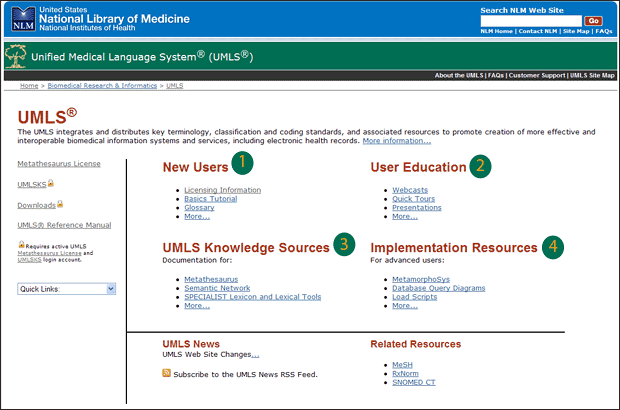This screenshot has width=620, height=410.
Task: Go to Biomedical Research & Informatics breadcrumb
Action: (102, 86)
